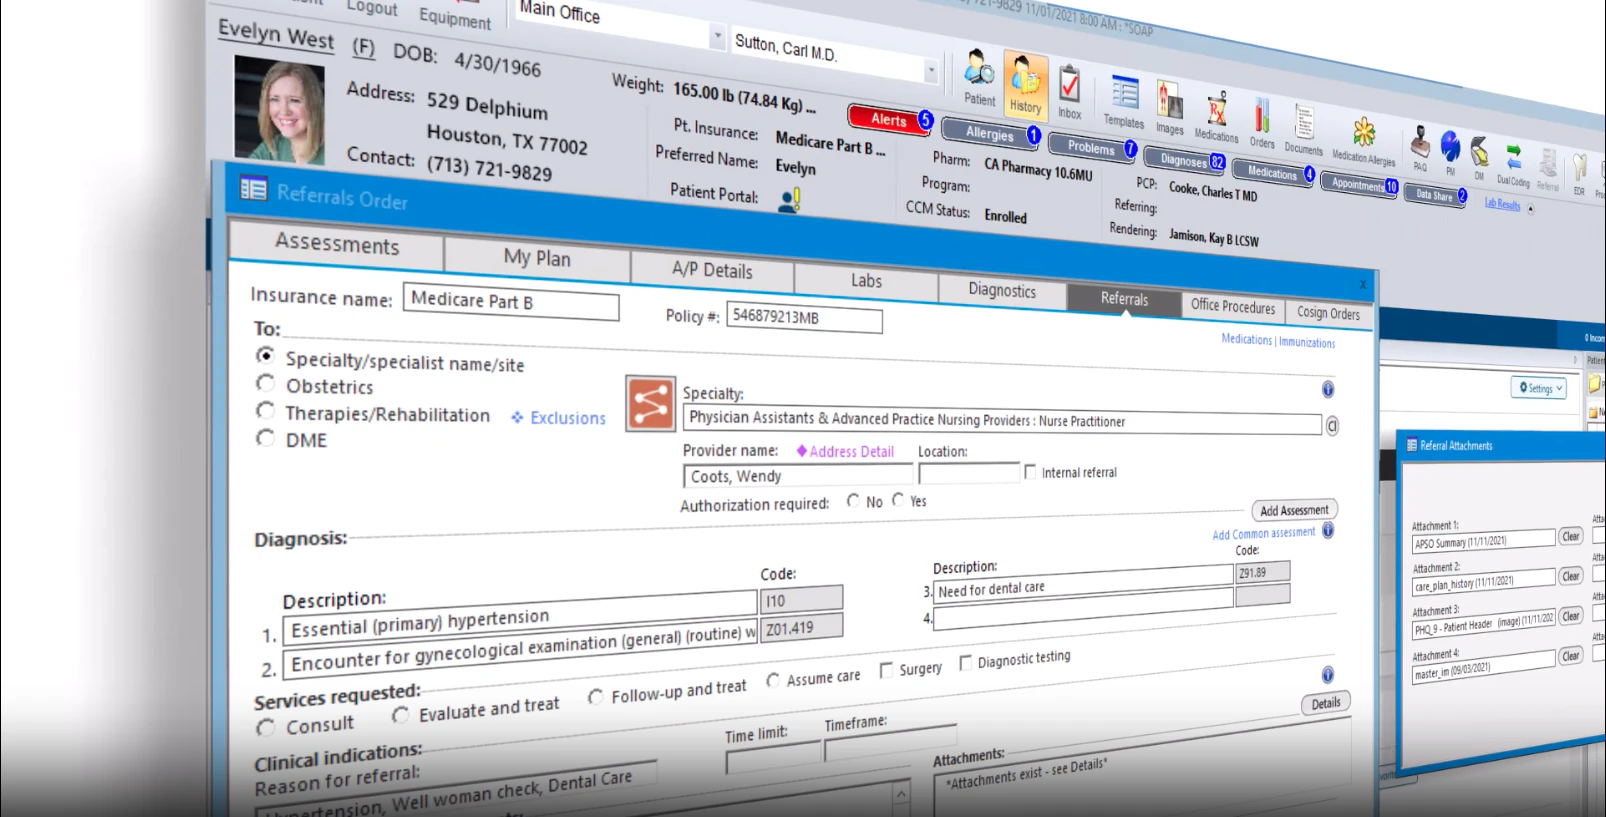The width and height of the screenshot is (1606, 817).
Task: Click the Problems badge button
Action: (1090, 147)
